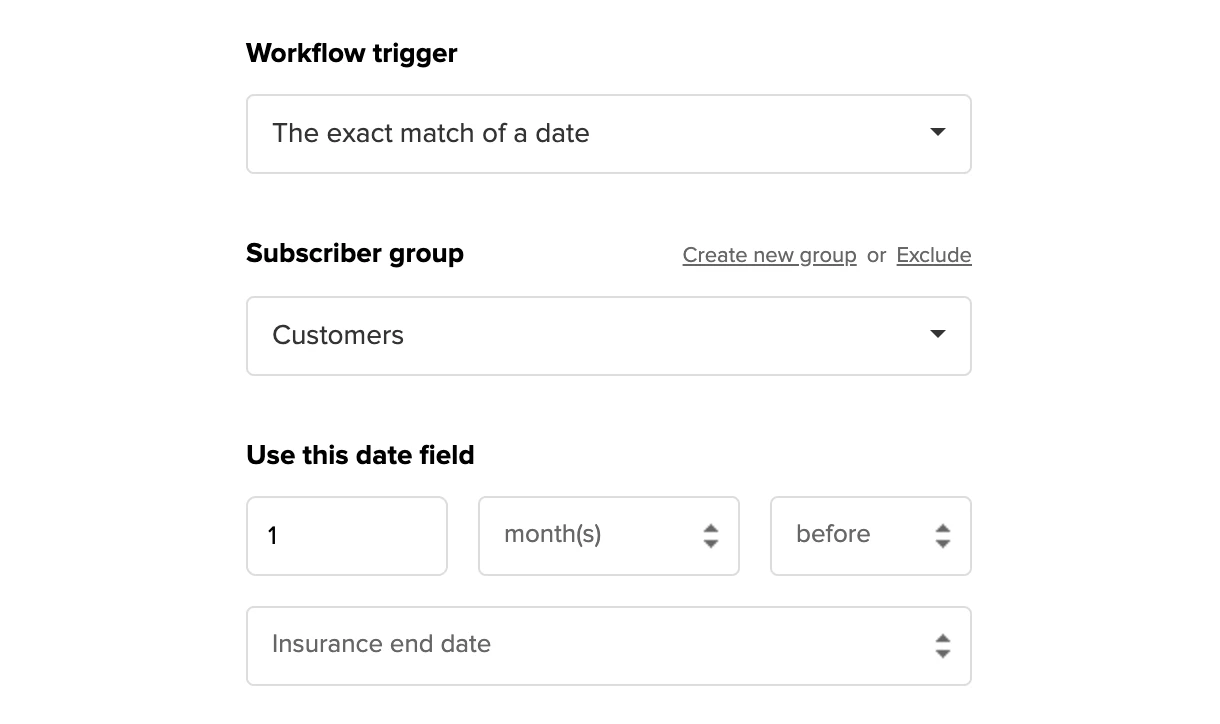The image size is (1220, 724).
Task: Focus the number input containing 1
Action: point(346,536)
